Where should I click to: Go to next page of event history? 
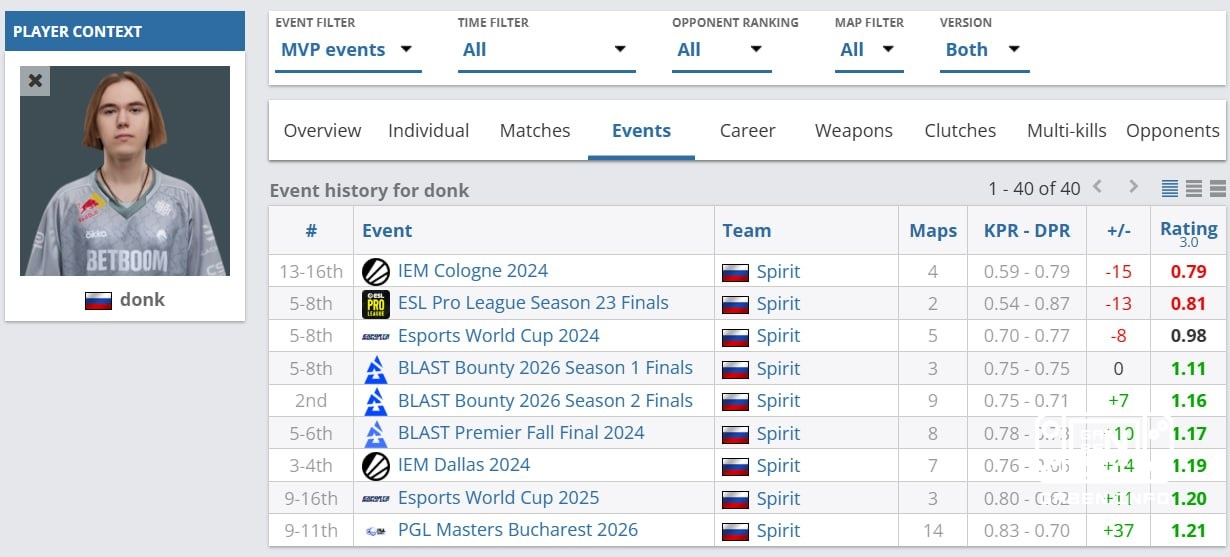coord(1133,187)
